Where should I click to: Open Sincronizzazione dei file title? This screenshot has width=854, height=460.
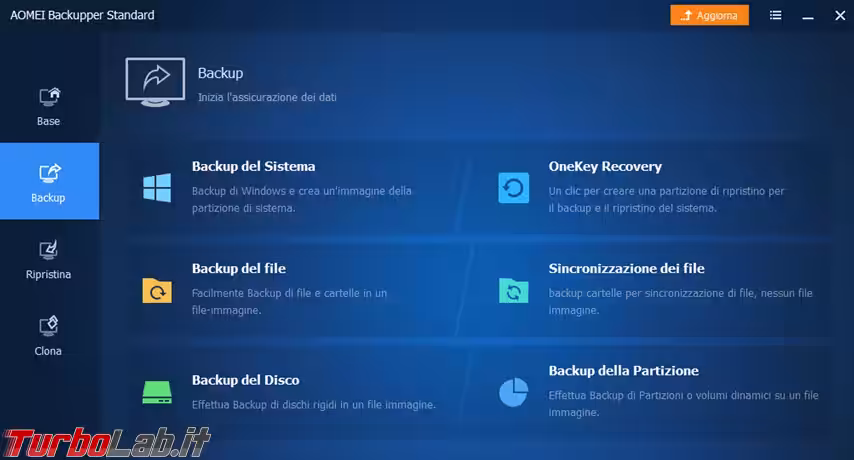click(626, 269)
